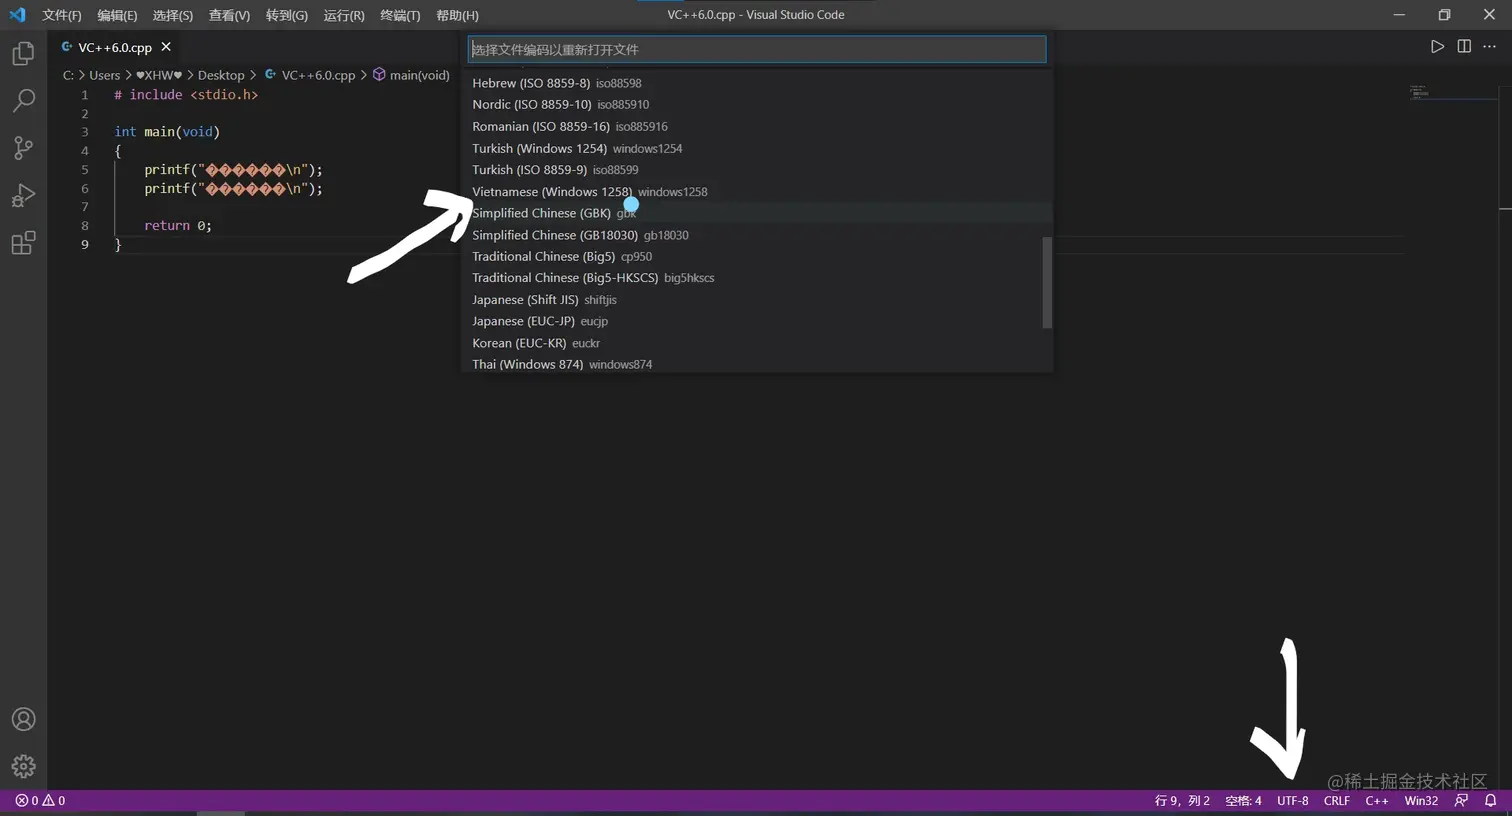
Task: Click the 行 9, 列 2 cursor position
Action: click(x=1182, y=800)
